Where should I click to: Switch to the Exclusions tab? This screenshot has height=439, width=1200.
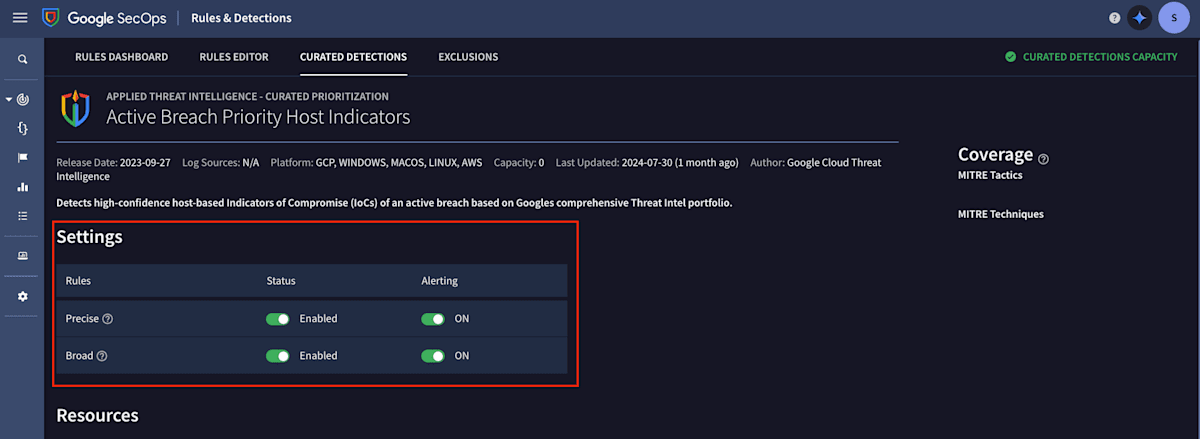coord(468,57)
